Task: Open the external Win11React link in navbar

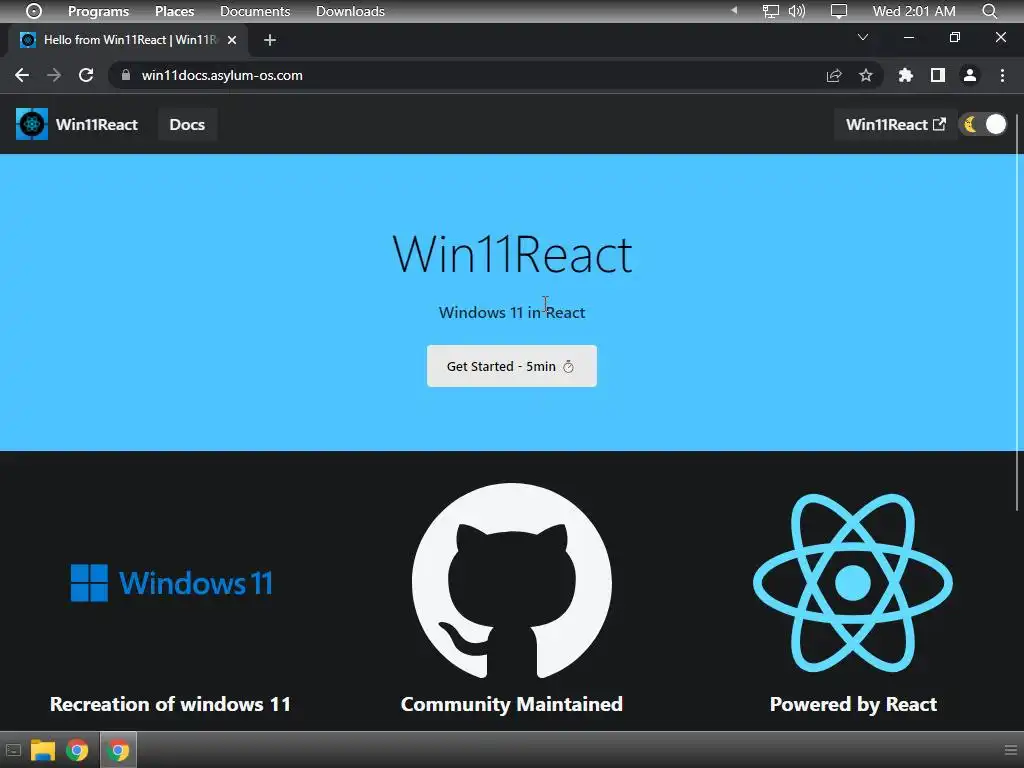Action: tap(895, 124)
